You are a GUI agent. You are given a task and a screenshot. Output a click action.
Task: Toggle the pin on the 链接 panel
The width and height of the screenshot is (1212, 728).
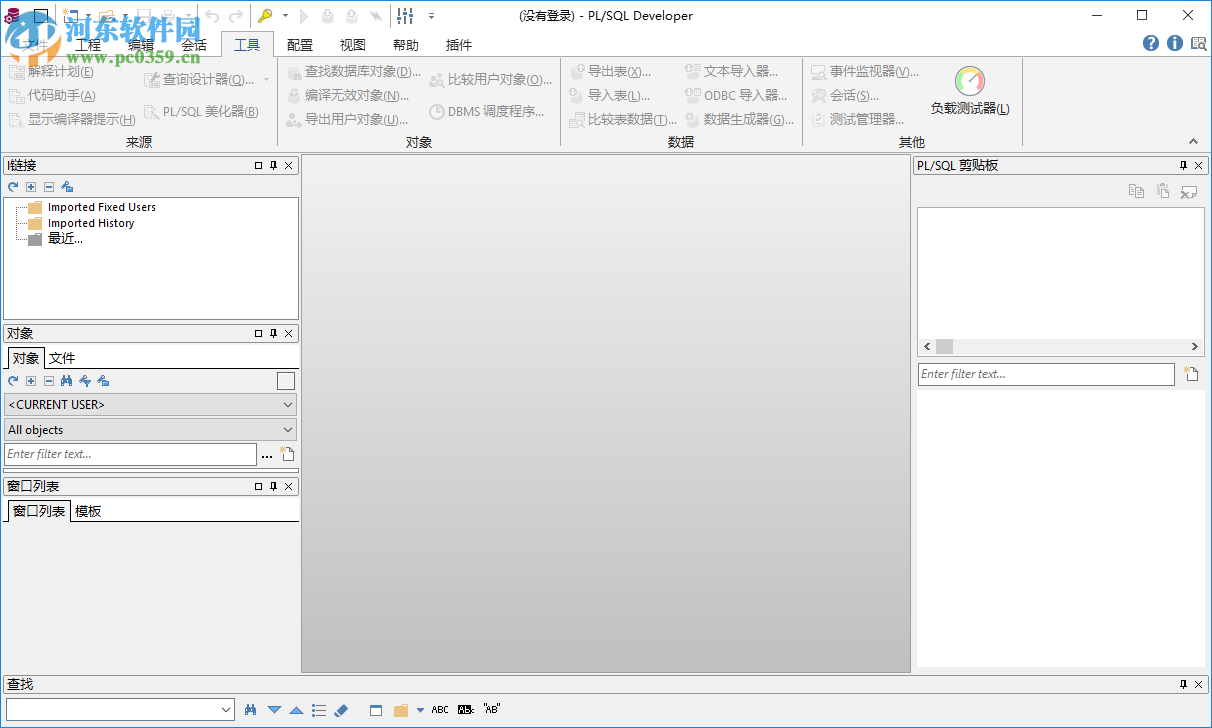pos(272,165)
